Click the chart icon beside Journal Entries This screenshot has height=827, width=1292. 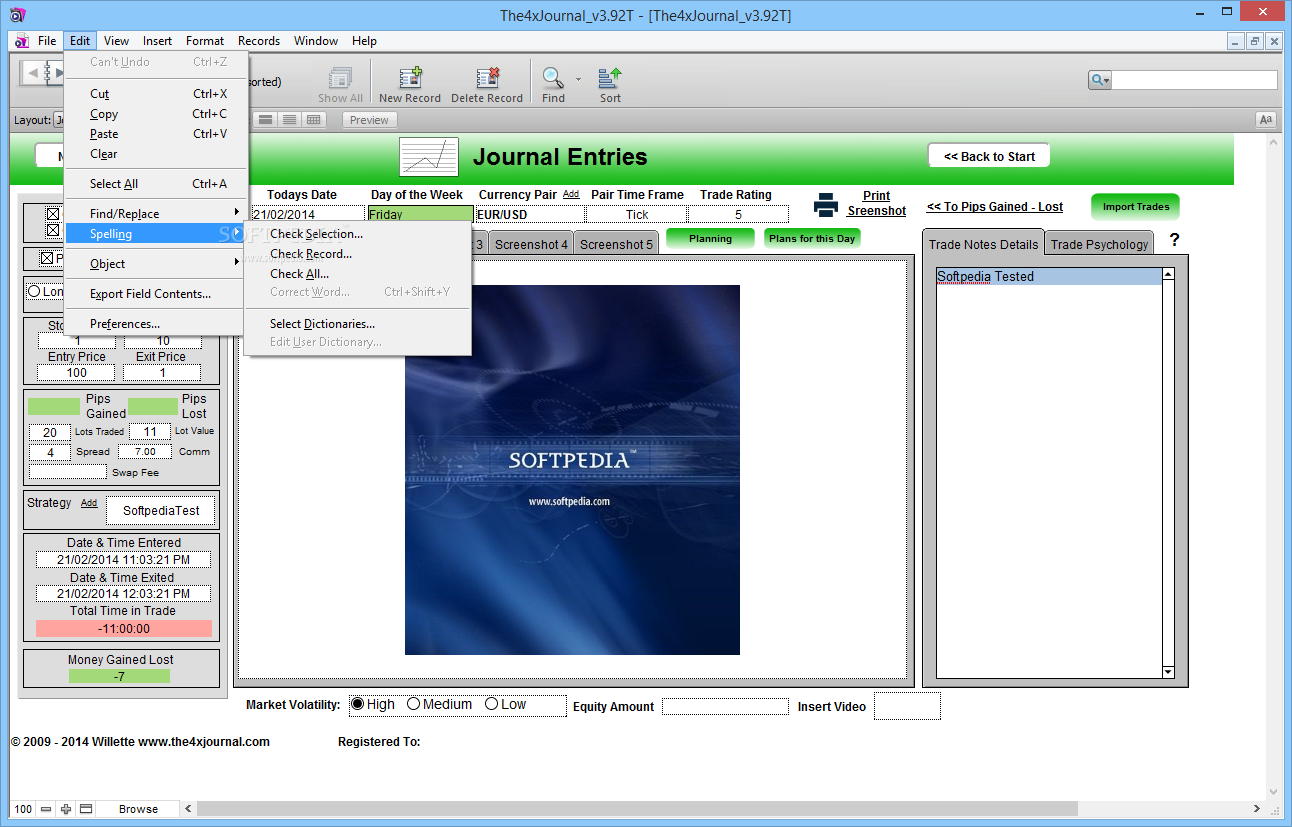pos(429,157)
